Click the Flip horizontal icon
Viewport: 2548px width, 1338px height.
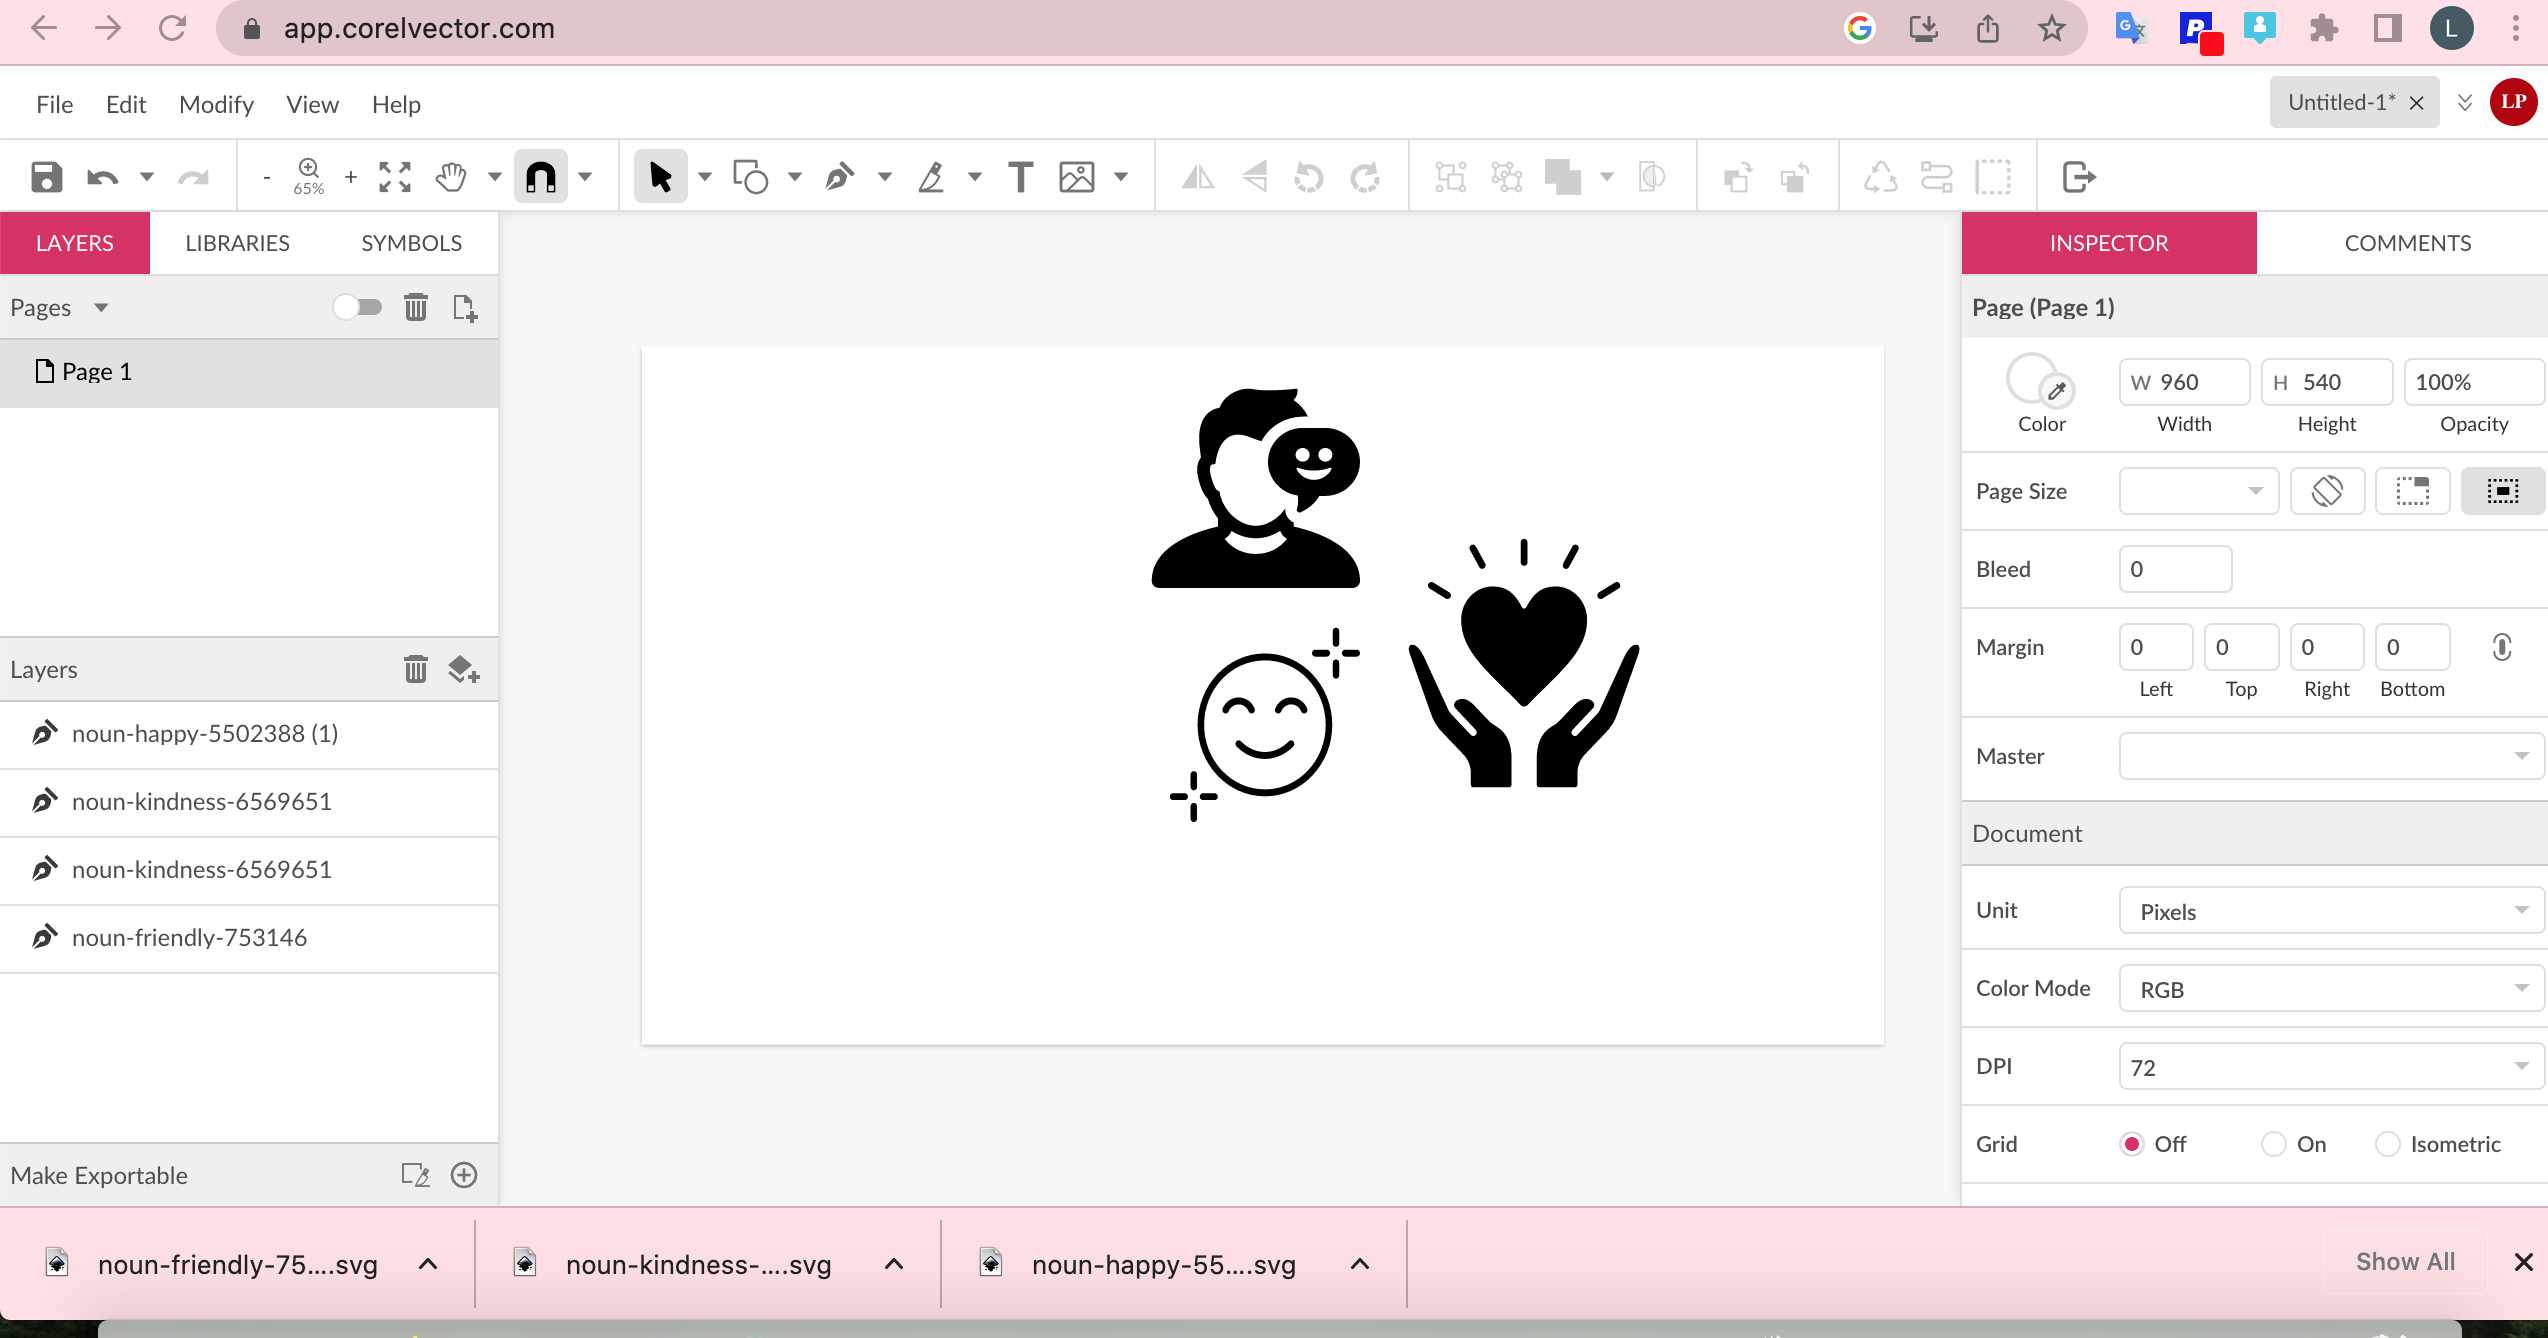(x=1197, y=177)
